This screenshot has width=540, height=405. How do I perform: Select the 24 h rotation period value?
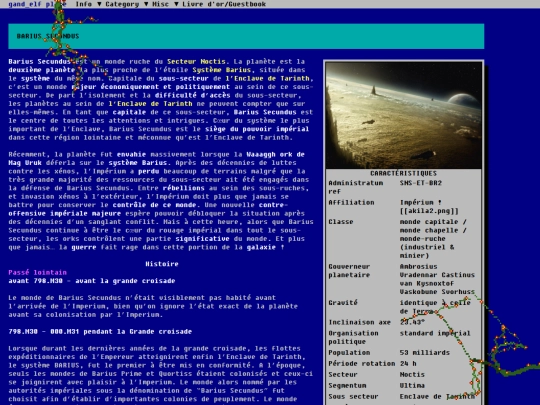click(408, 364)
